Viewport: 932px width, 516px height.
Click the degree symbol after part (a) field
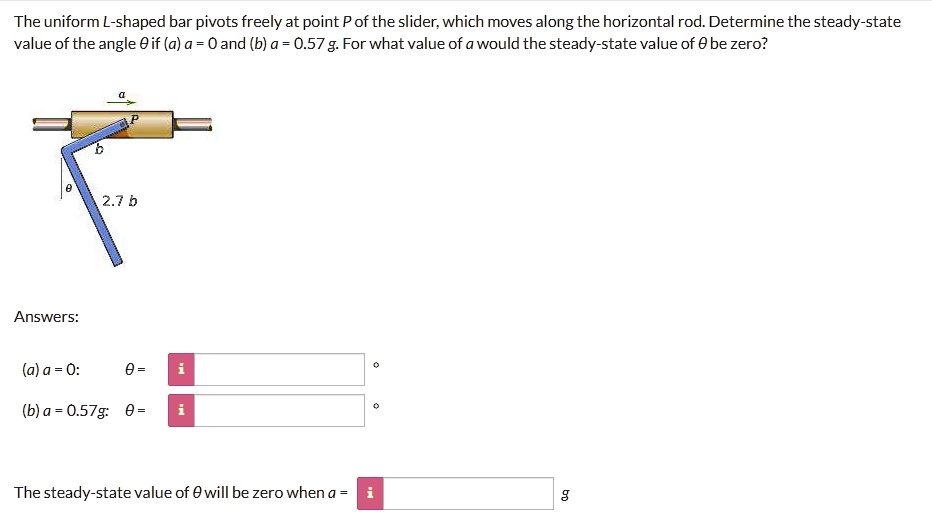(375, 366)
